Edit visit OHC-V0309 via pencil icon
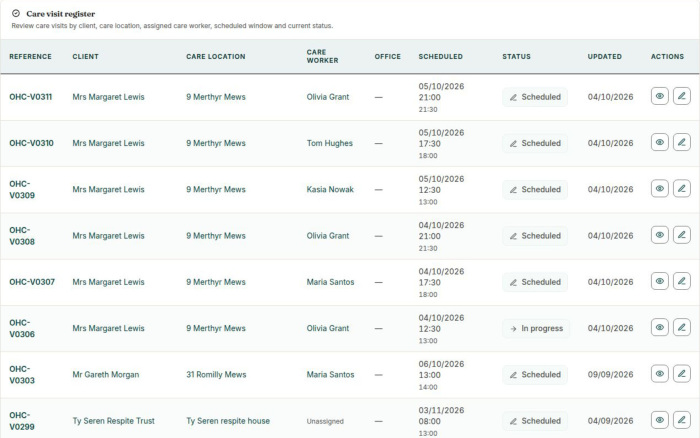700x438 pixels. click(x=682, y=188)
